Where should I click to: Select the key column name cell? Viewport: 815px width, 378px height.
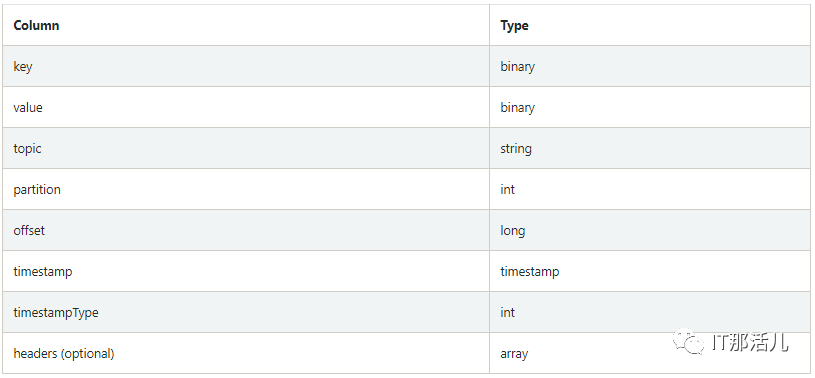246,66
